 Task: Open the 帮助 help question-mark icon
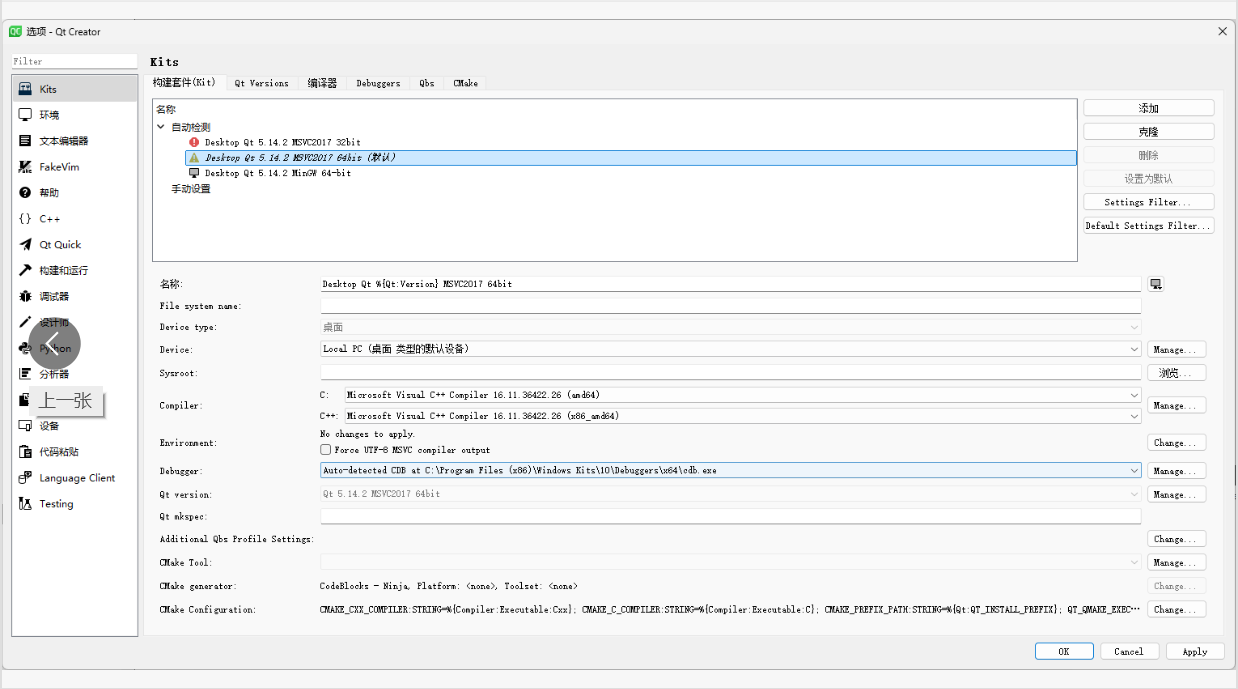25,193
